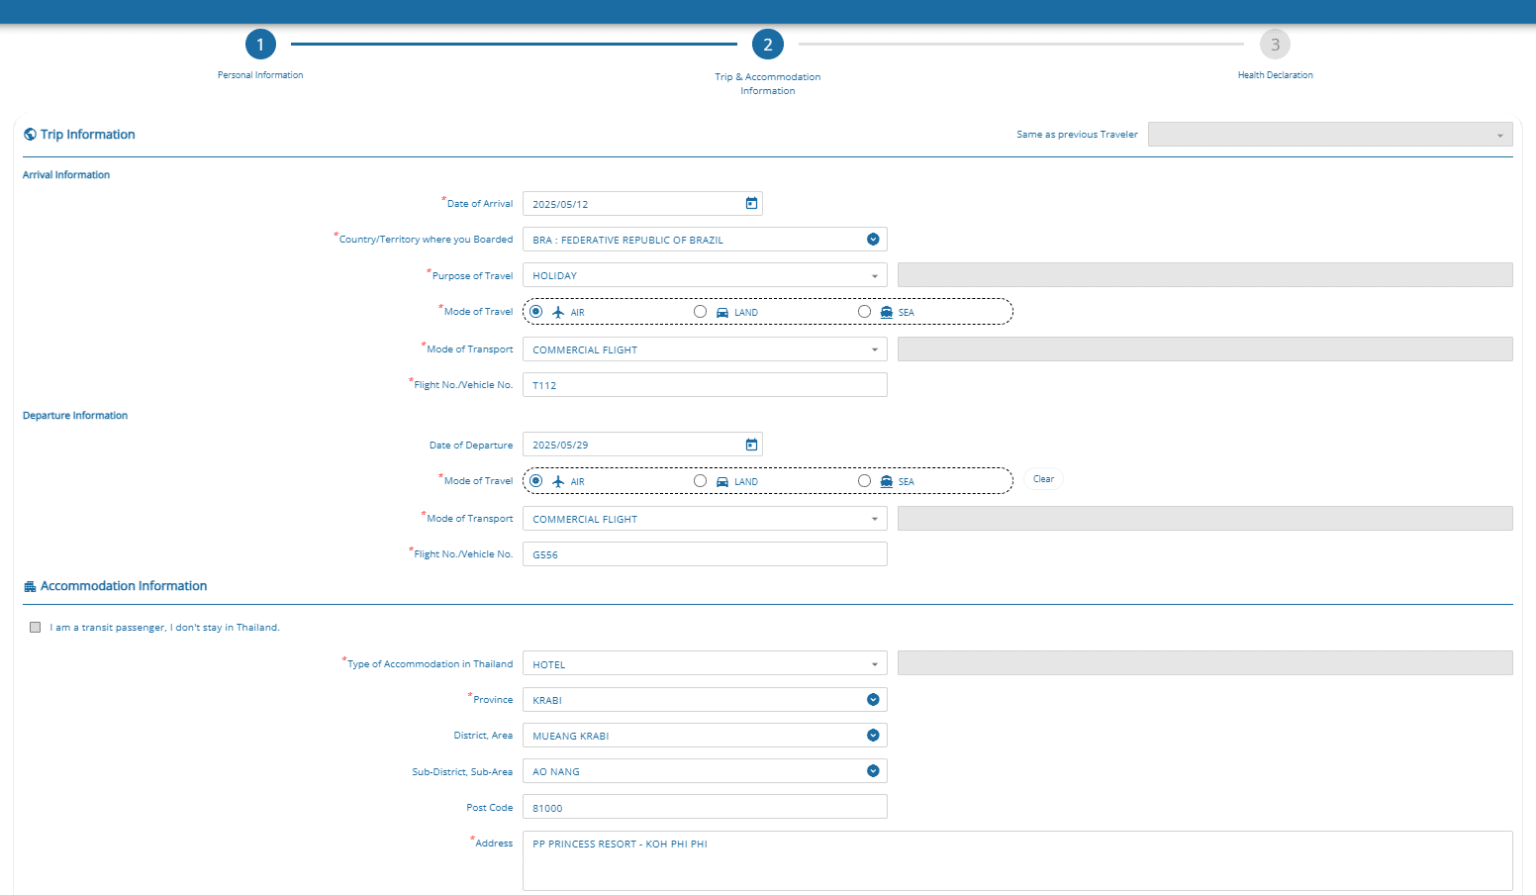Go to step 1 Personal Information

point(260,45)
